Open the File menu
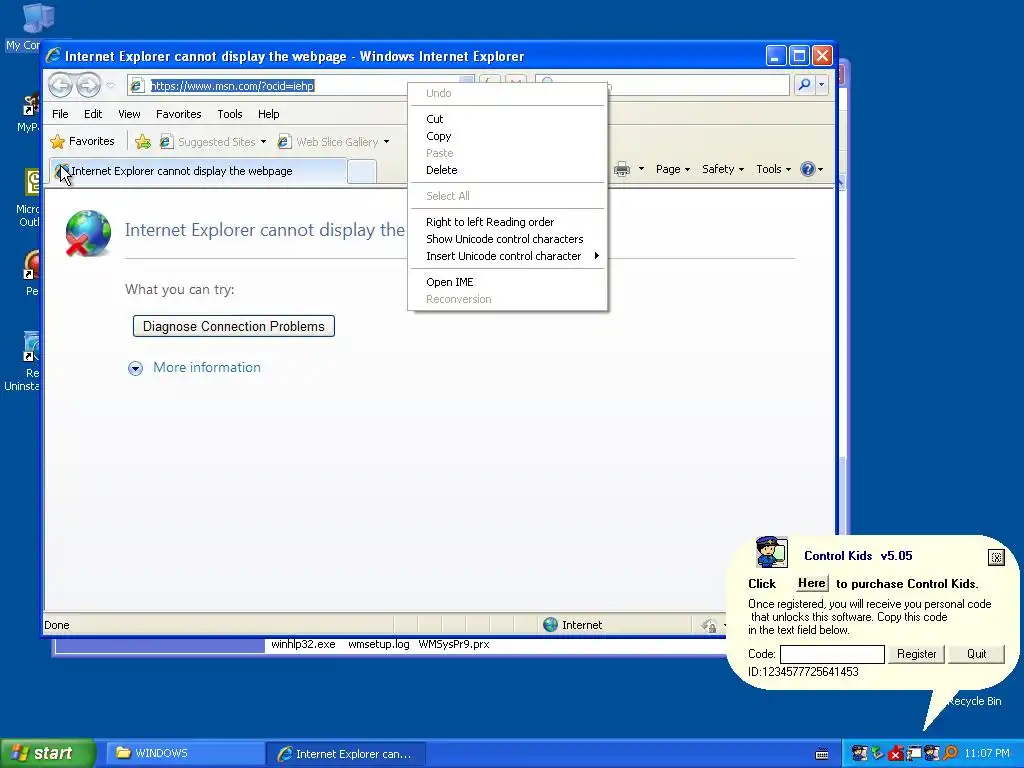 pos(60,114)
